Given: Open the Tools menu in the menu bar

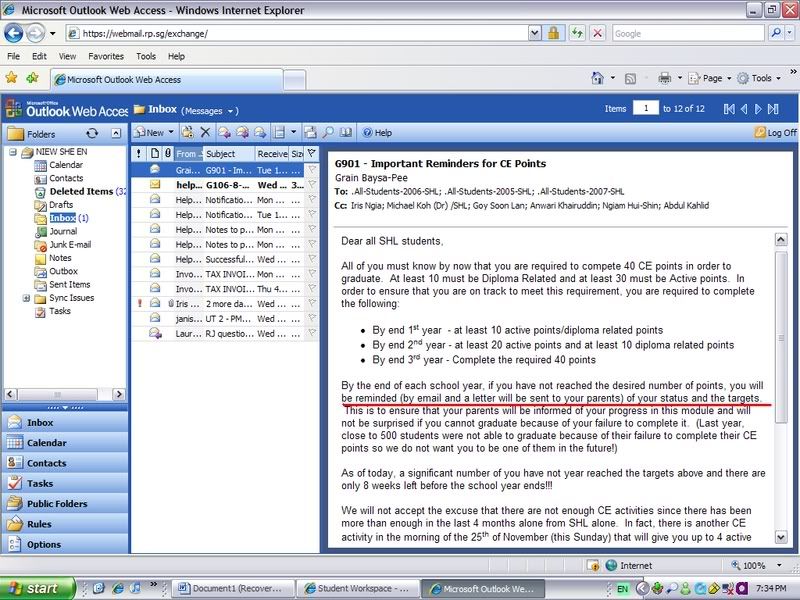Looking at the screenshot, I should pos(146,57).
